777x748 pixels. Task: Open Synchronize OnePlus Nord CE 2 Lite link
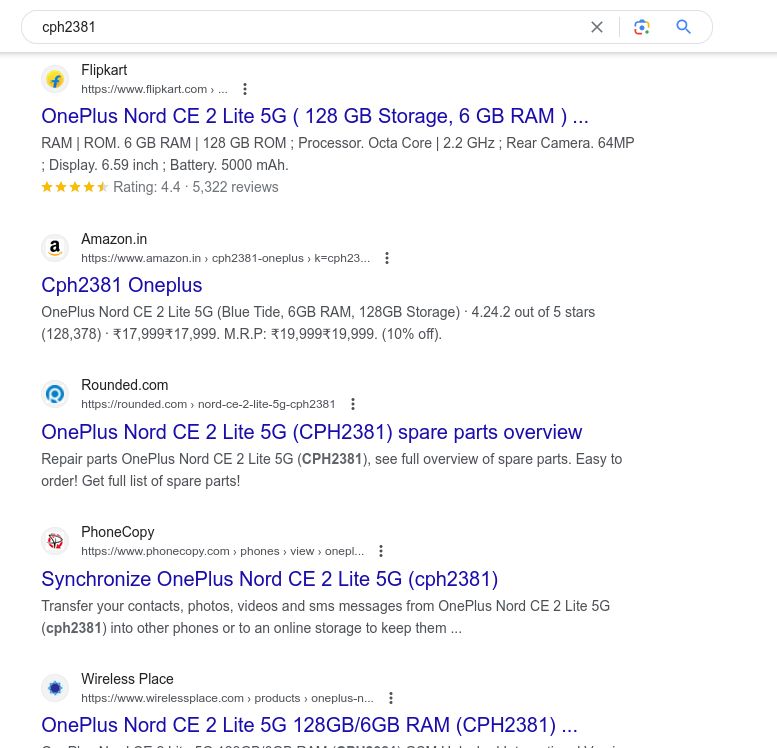[x=269, y=579]
